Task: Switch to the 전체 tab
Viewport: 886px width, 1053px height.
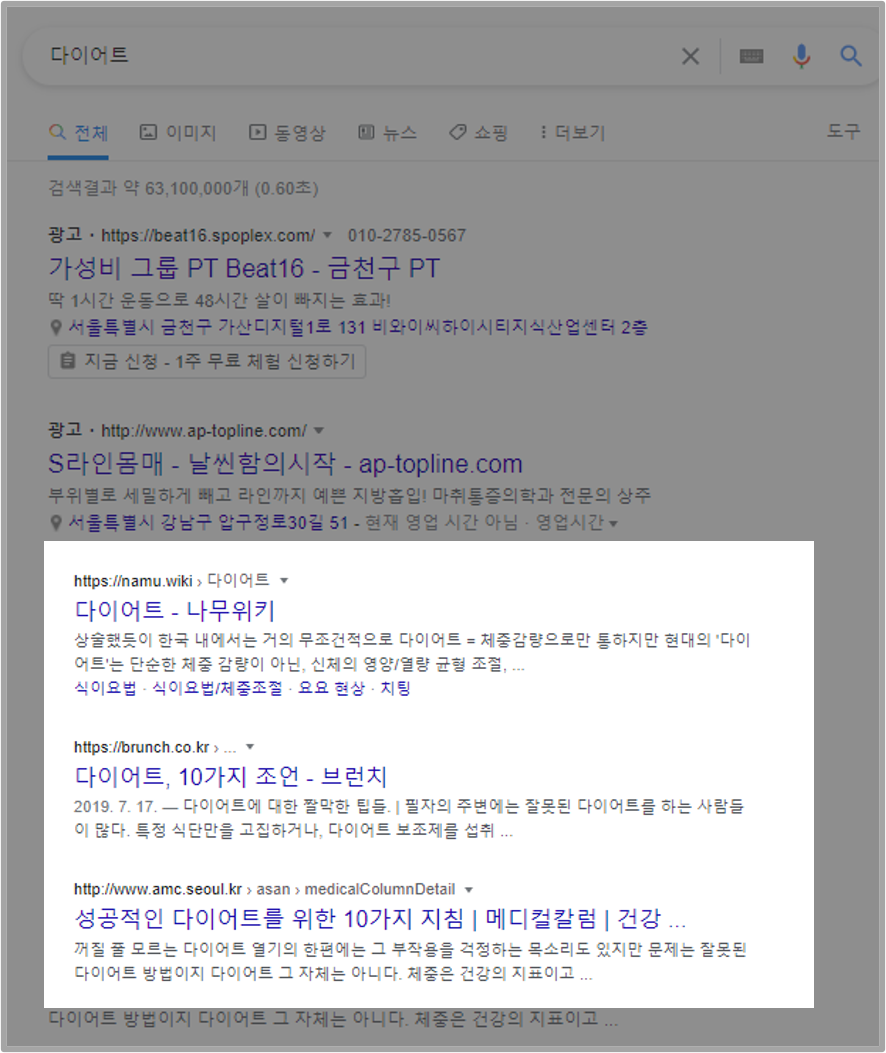Action: click(x=78, y=131)
